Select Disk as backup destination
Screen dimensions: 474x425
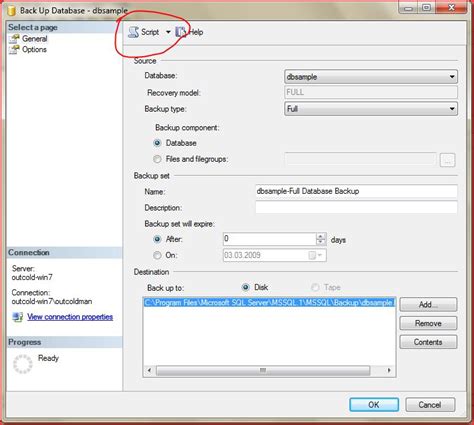tap(246, 287)
